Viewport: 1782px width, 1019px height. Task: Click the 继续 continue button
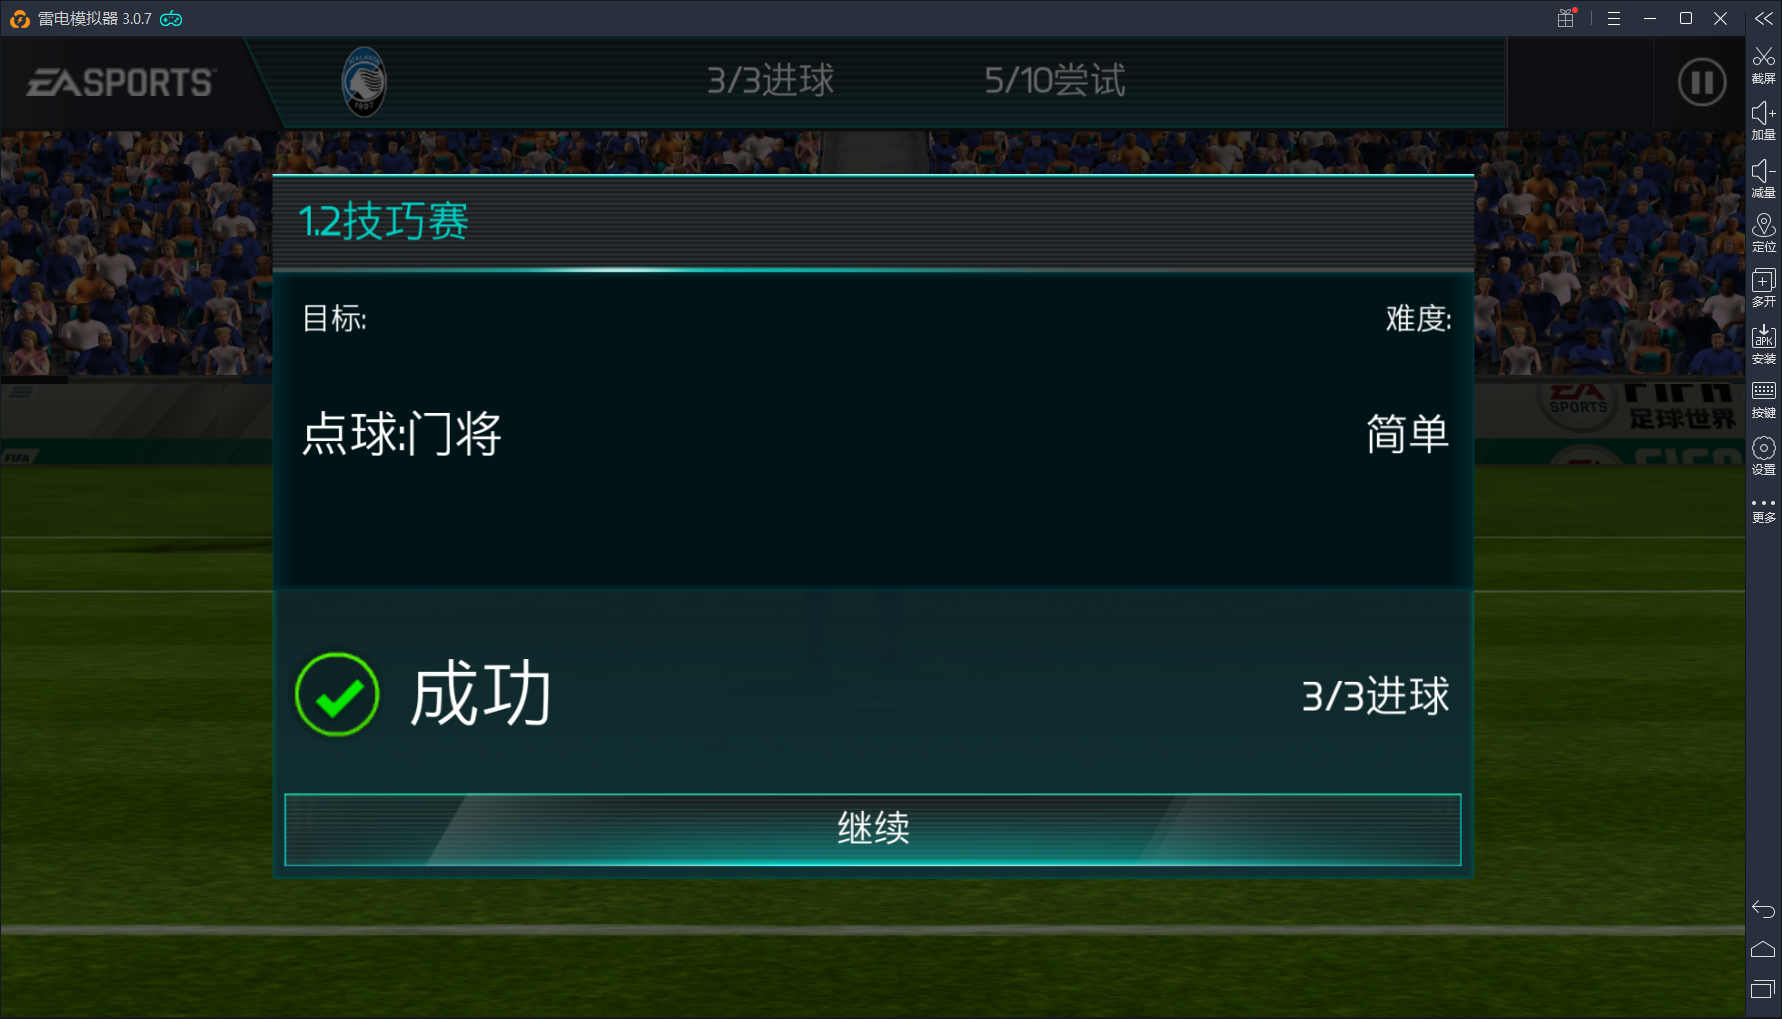[872, 829]
